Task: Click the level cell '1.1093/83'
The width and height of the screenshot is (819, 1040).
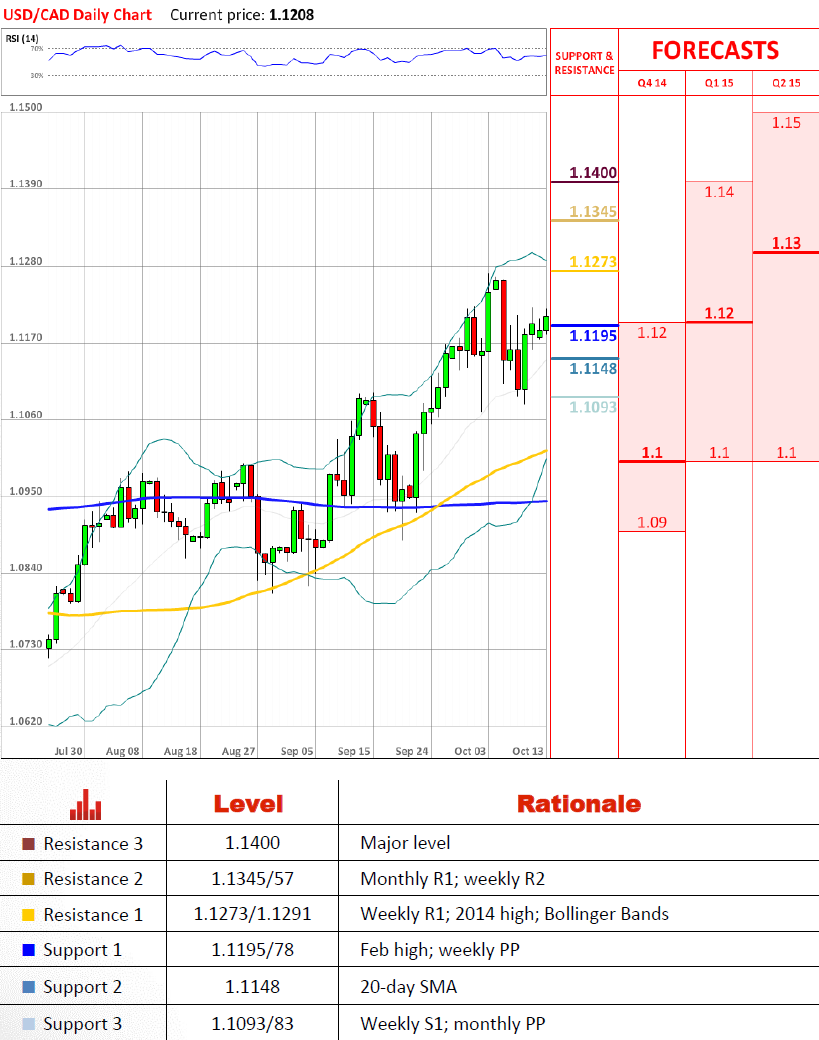Action: [x=252, y=1023]
